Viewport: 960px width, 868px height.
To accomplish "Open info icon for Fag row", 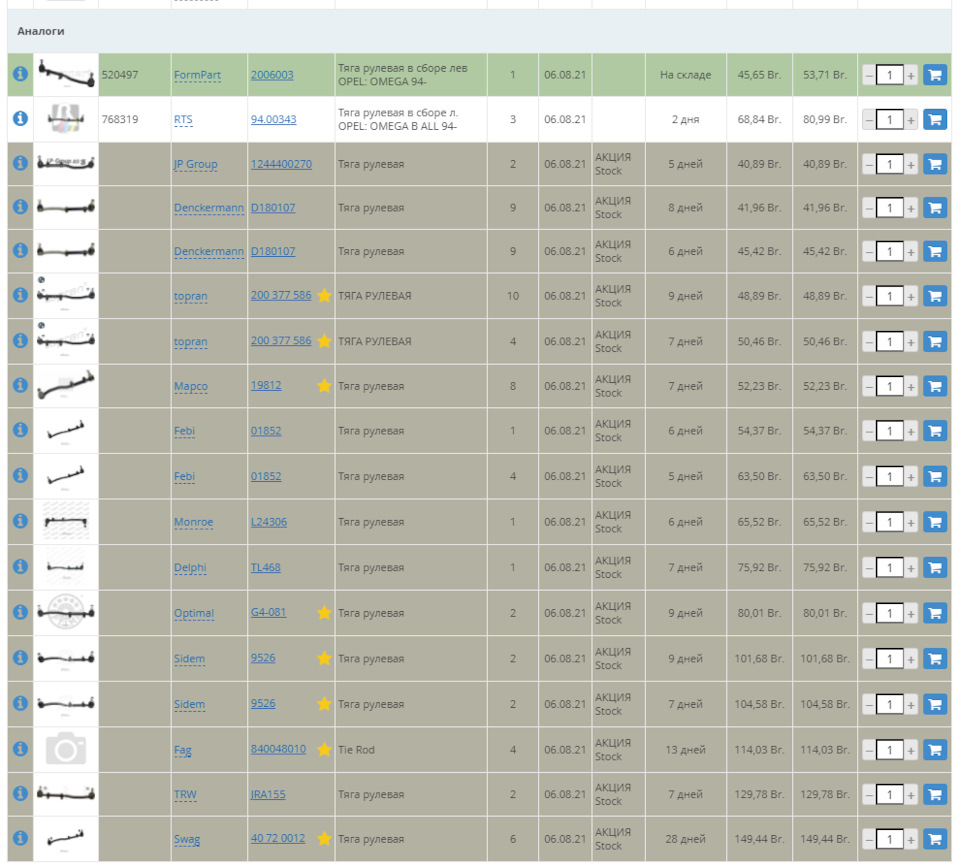I will coord(20,749).
